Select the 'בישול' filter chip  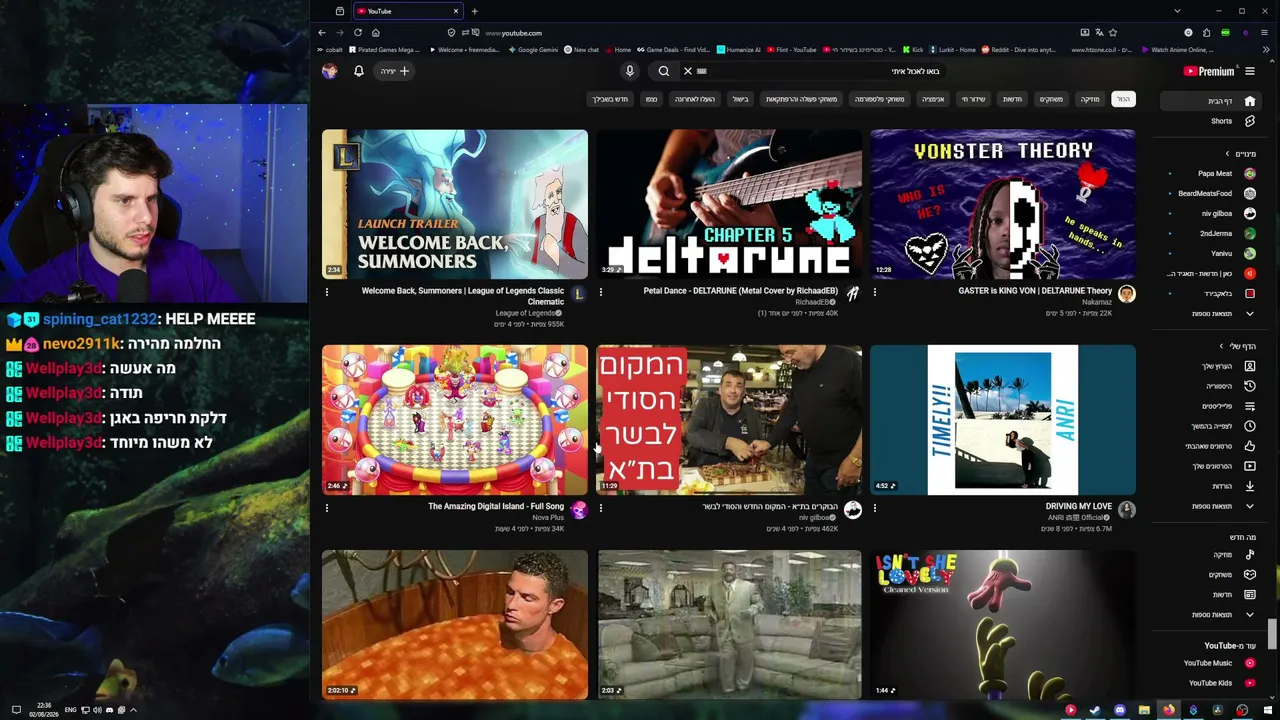[x=740, y=99]
